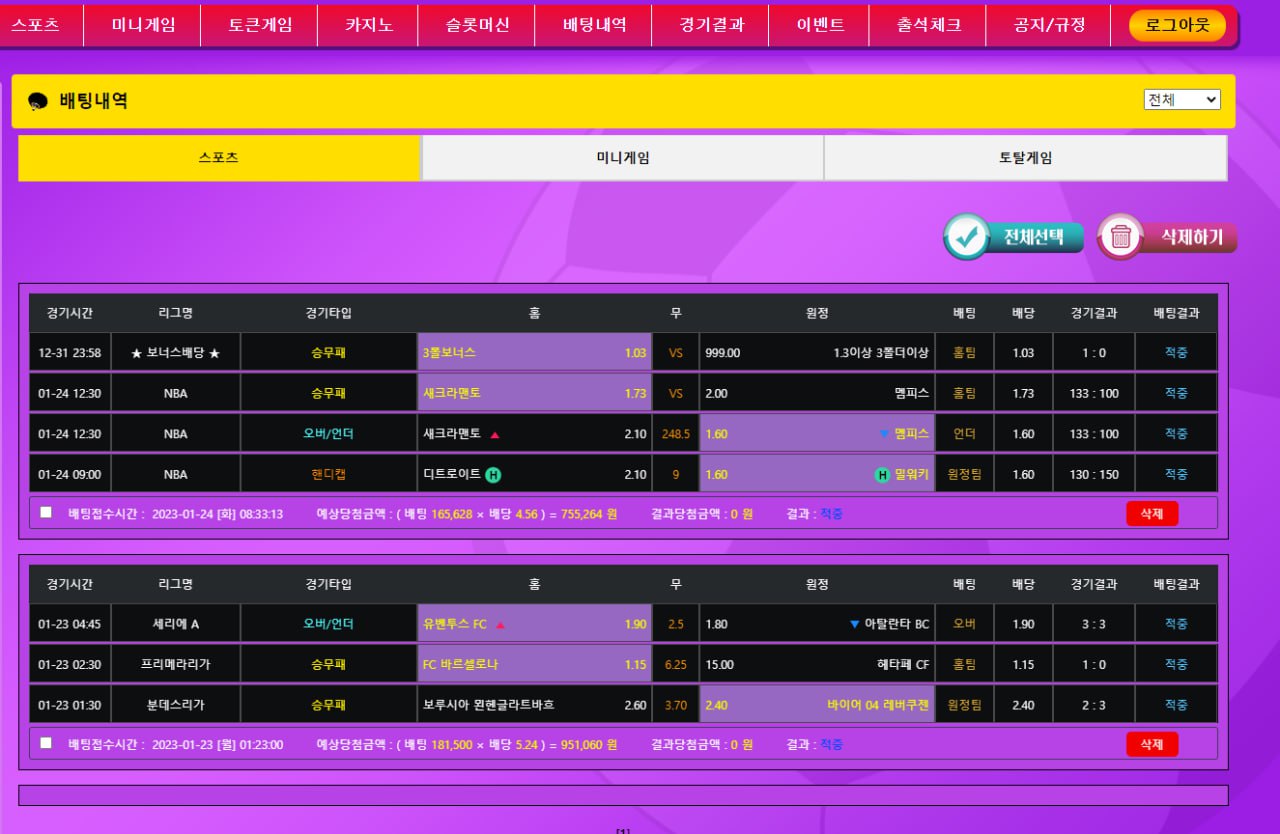Open the 미니게임 tab
This screenshot has width=1280, height=834.
click(622, 158)
